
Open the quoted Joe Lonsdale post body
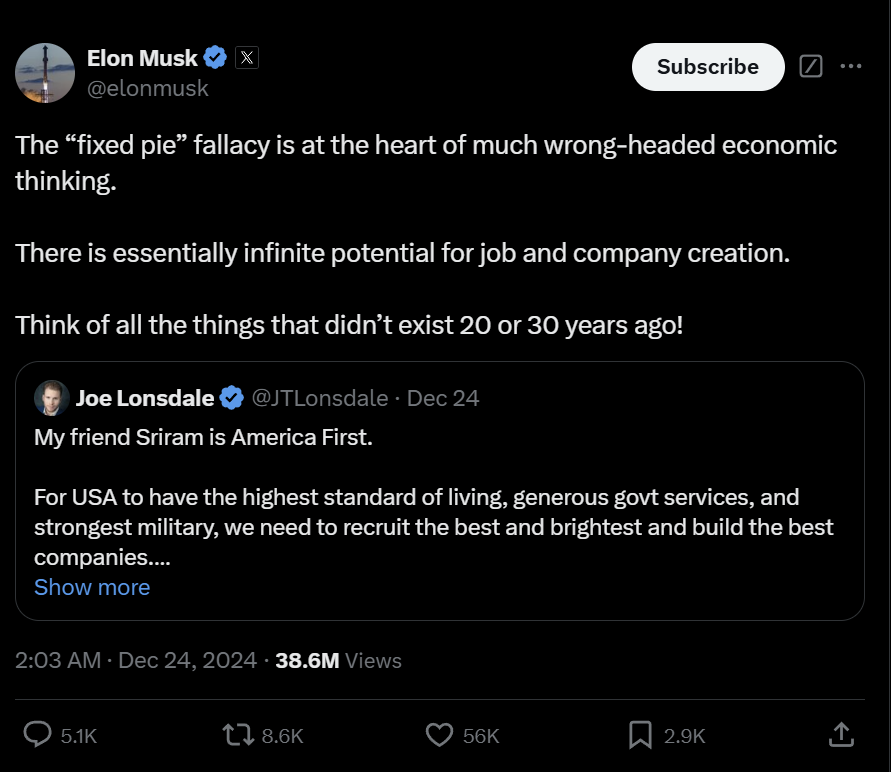point(434,497)
